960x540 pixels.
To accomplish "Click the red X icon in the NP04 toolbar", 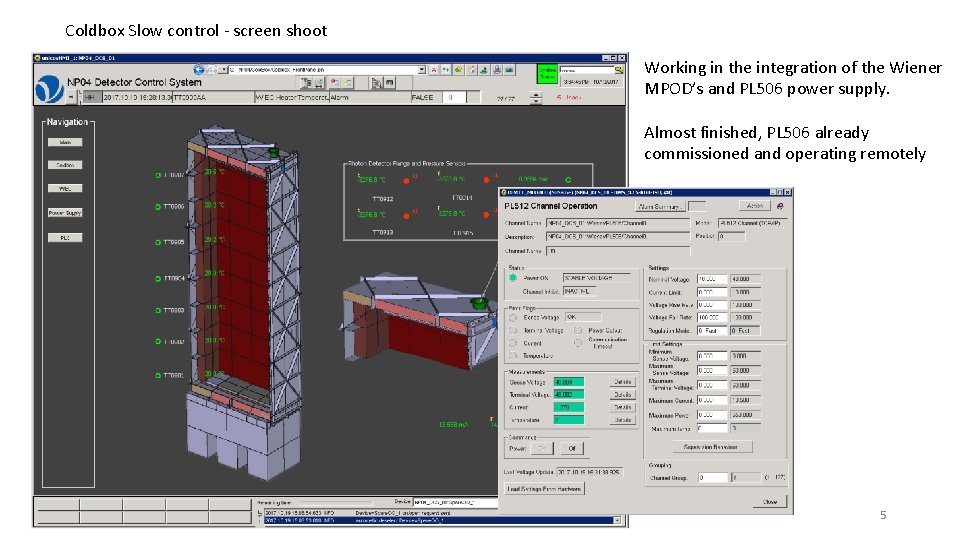I will pos(433,70).
